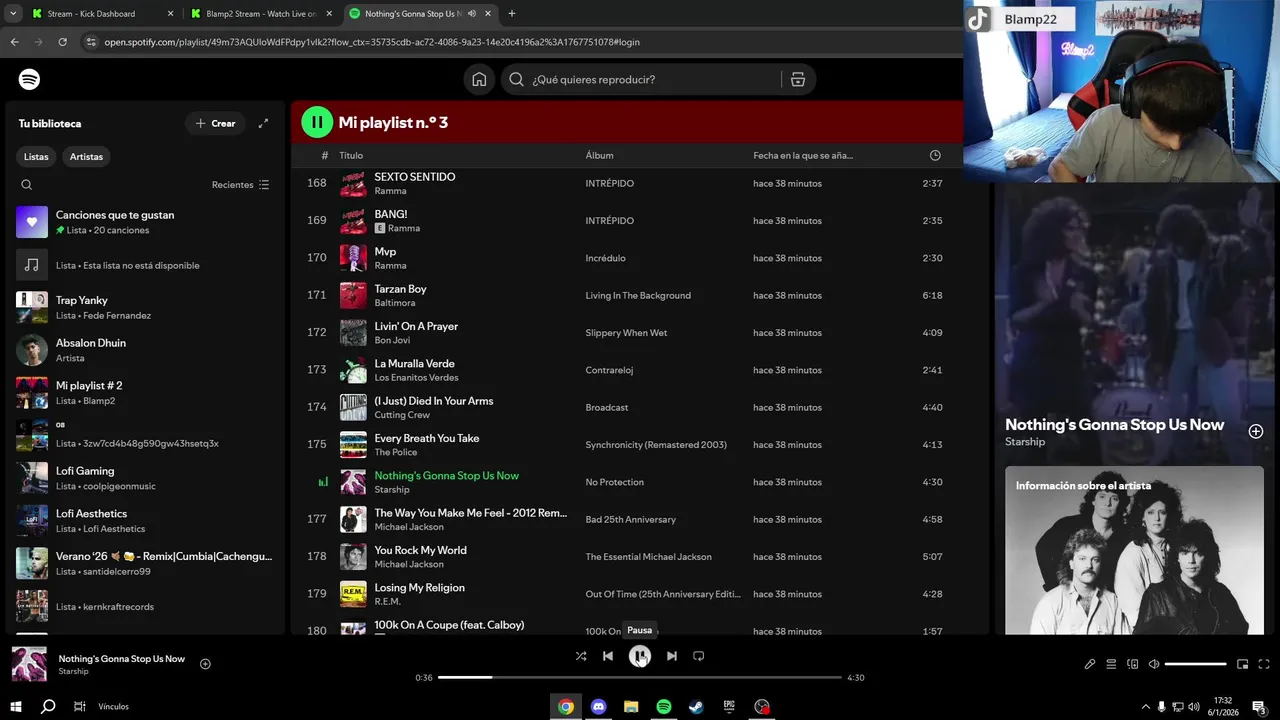Seek on the song progress bar
Image resolution: width=1280 pixels, height=720 pixels.
640,677
